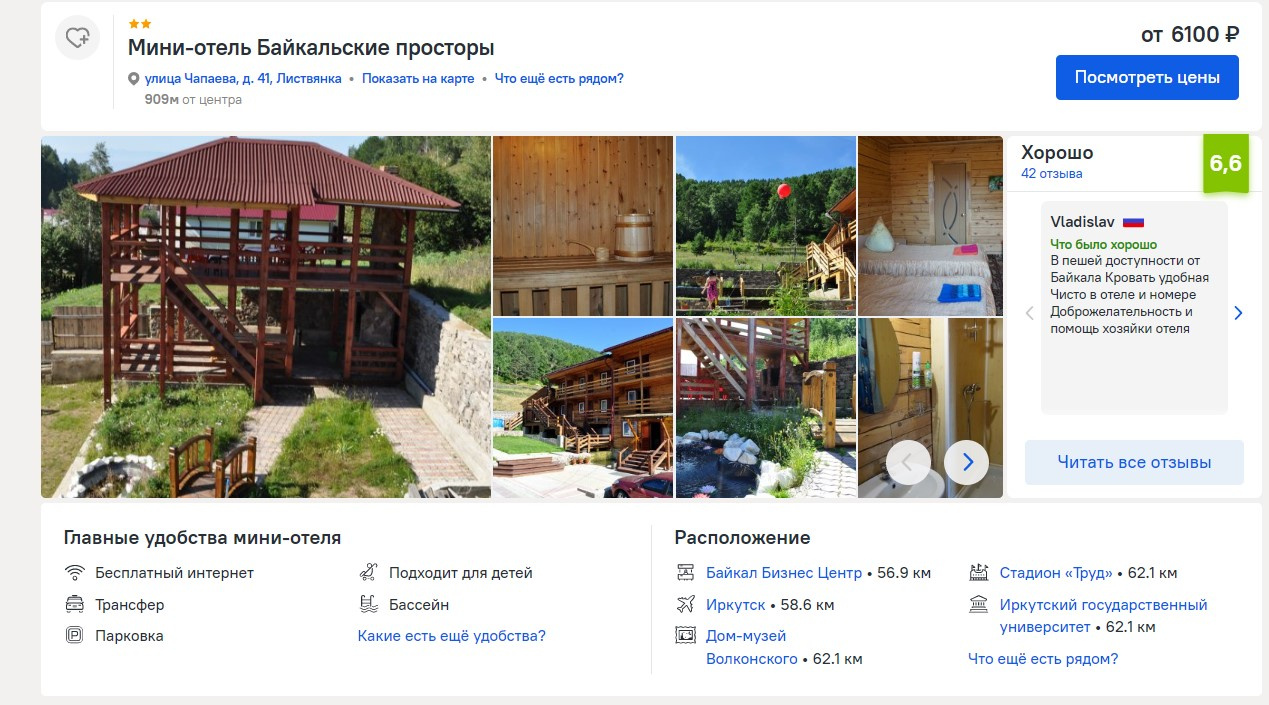The image size is (1269, 705).
Task: Click the airplane icon next to Иркутск
Action: coord(685,605)
